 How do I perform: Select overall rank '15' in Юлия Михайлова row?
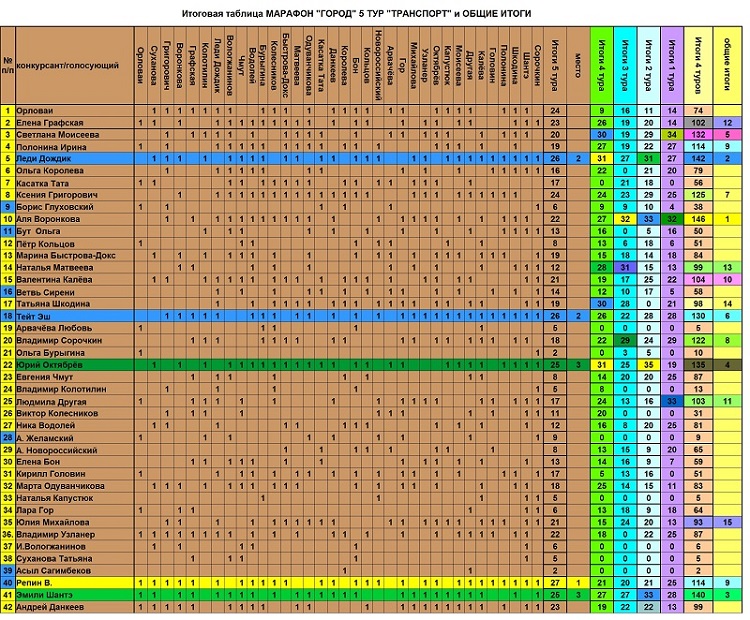728,522
